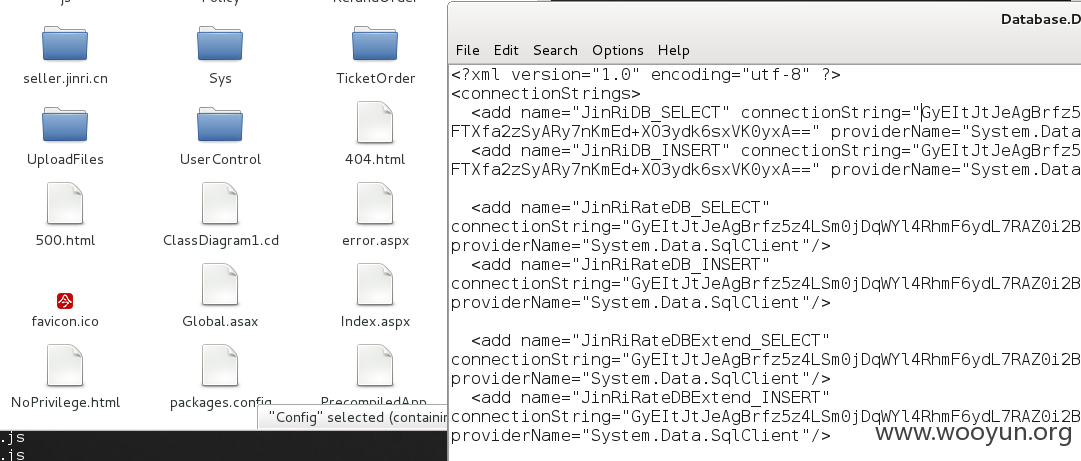Select the PrecompiledApp file icon
This screenshot has height=461, width=1081.
click(x=375, y=366)
